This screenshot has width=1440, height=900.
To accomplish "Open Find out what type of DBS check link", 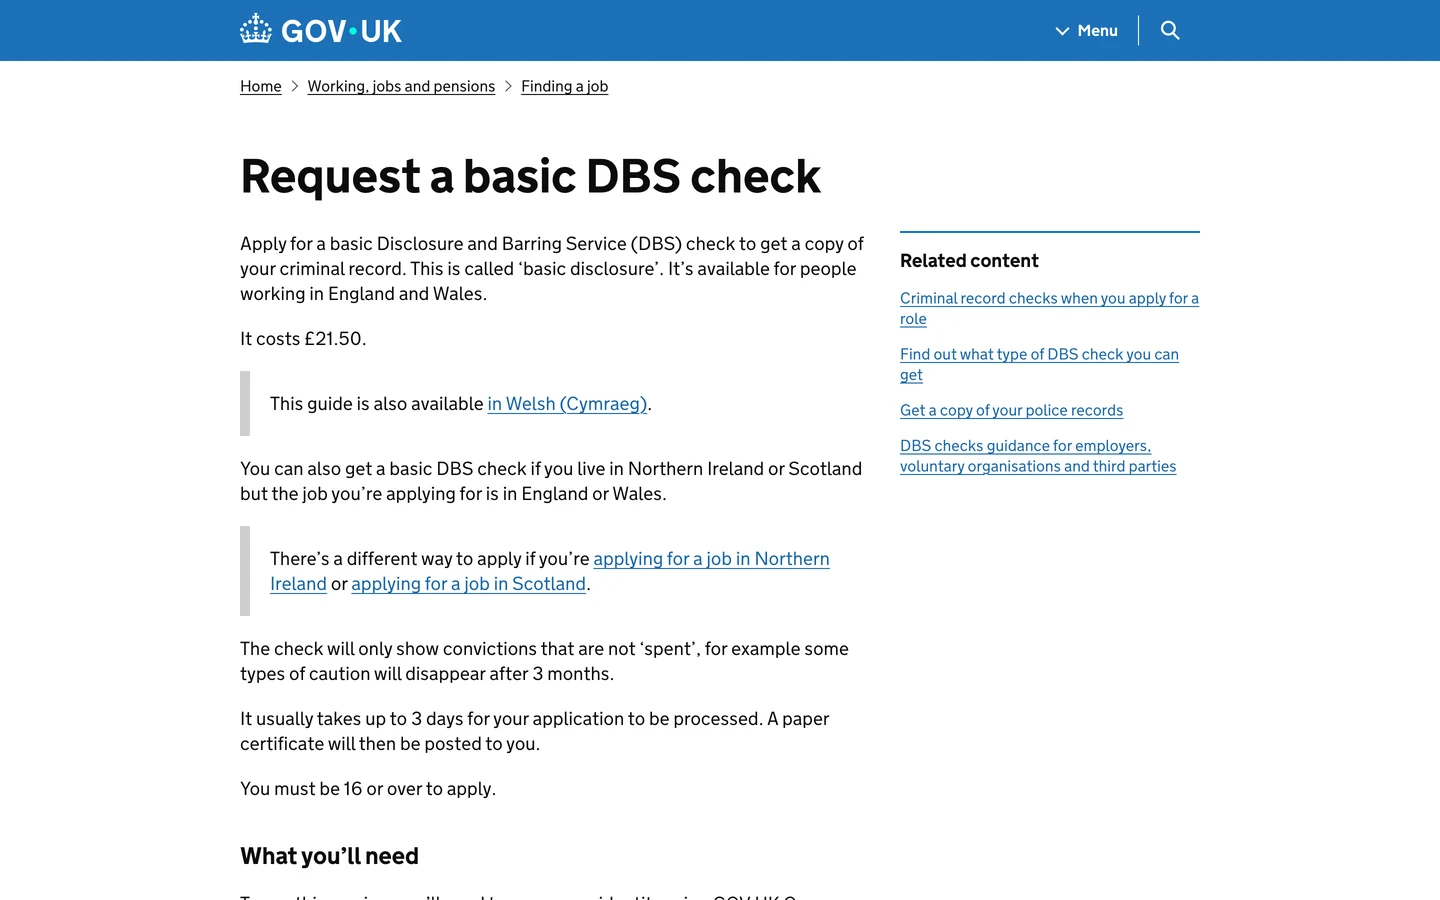I will click(x=1039, y=364).
